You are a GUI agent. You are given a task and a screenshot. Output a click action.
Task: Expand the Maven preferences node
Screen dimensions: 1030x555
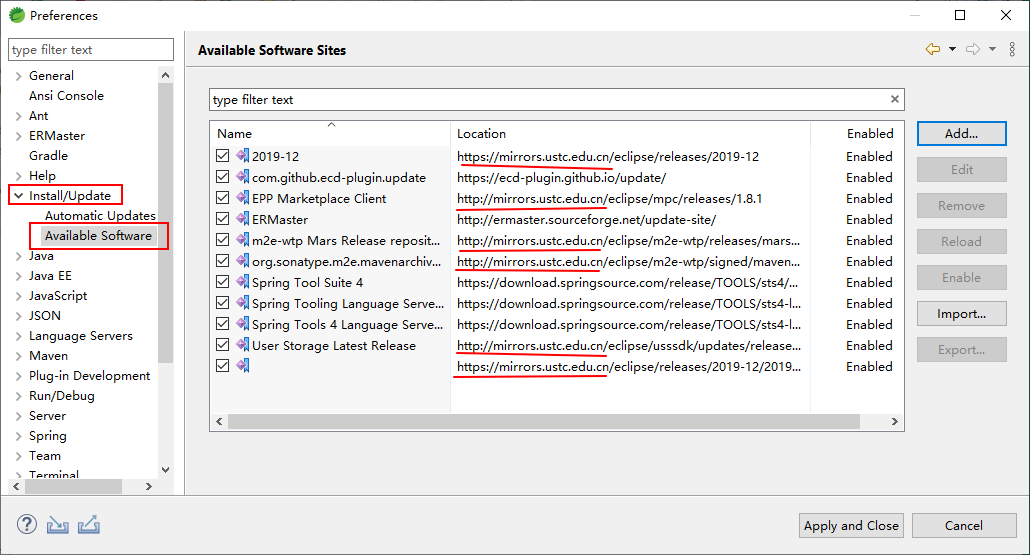(x=18, y=356)
